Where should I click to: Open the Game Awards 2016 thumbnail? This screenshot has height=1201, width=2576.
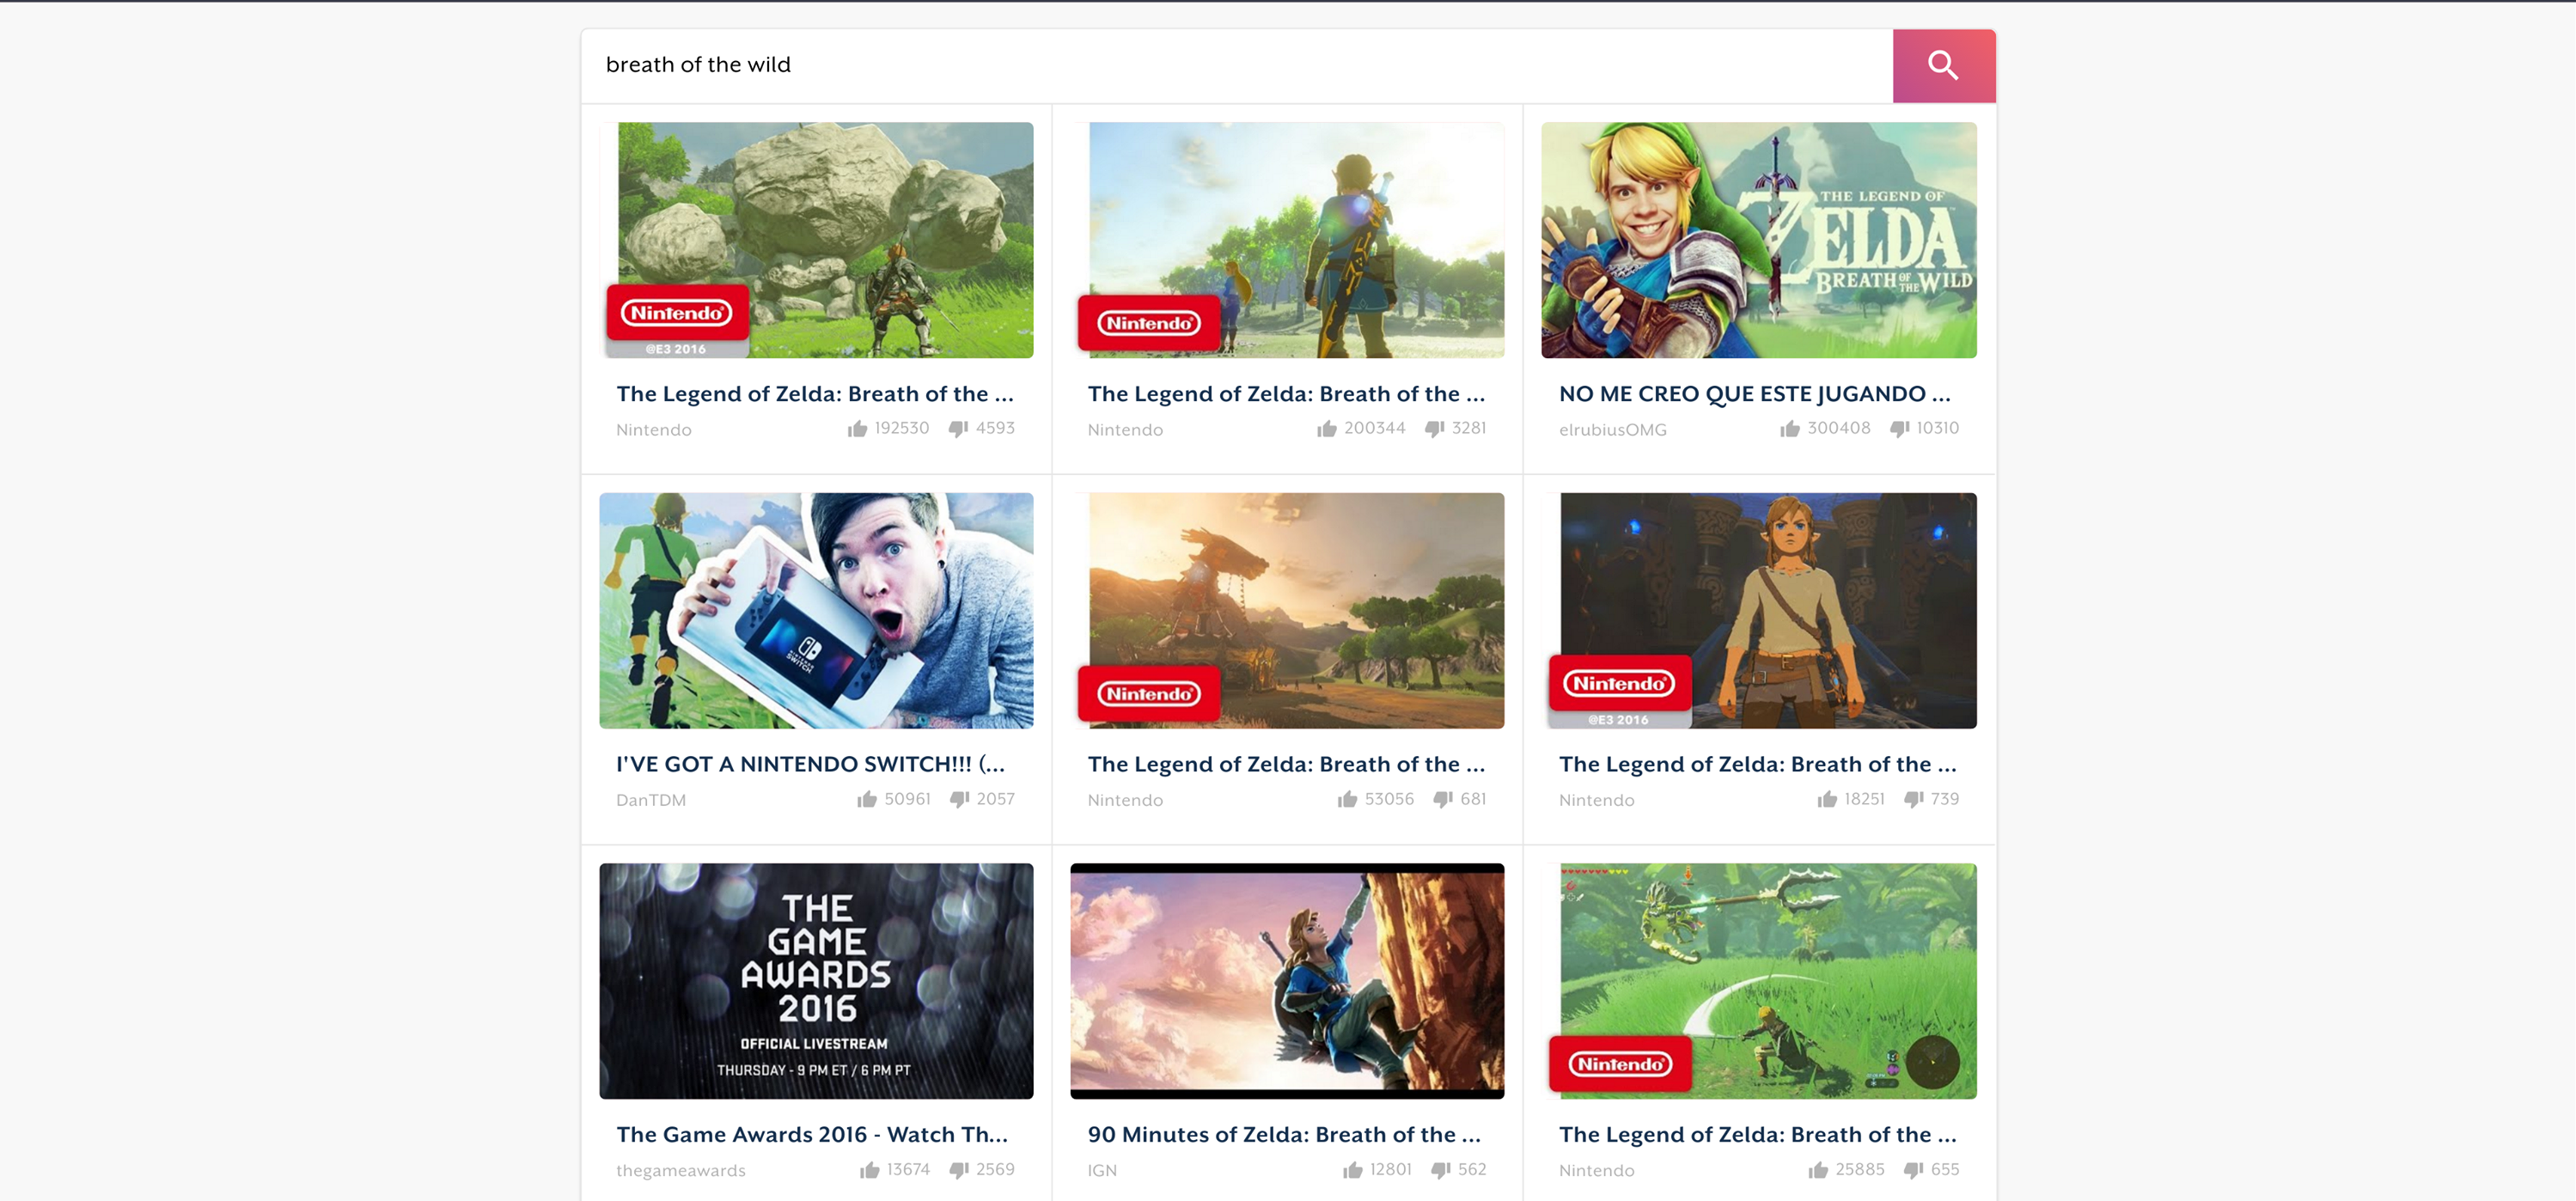point(816,981)
